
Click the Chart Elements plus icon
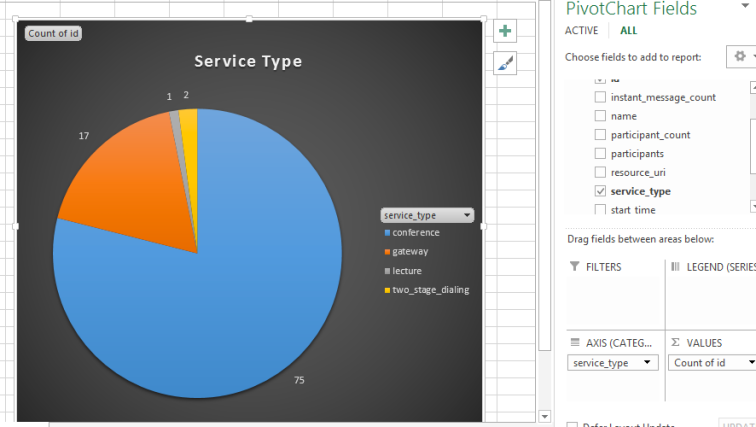(506, 31)
